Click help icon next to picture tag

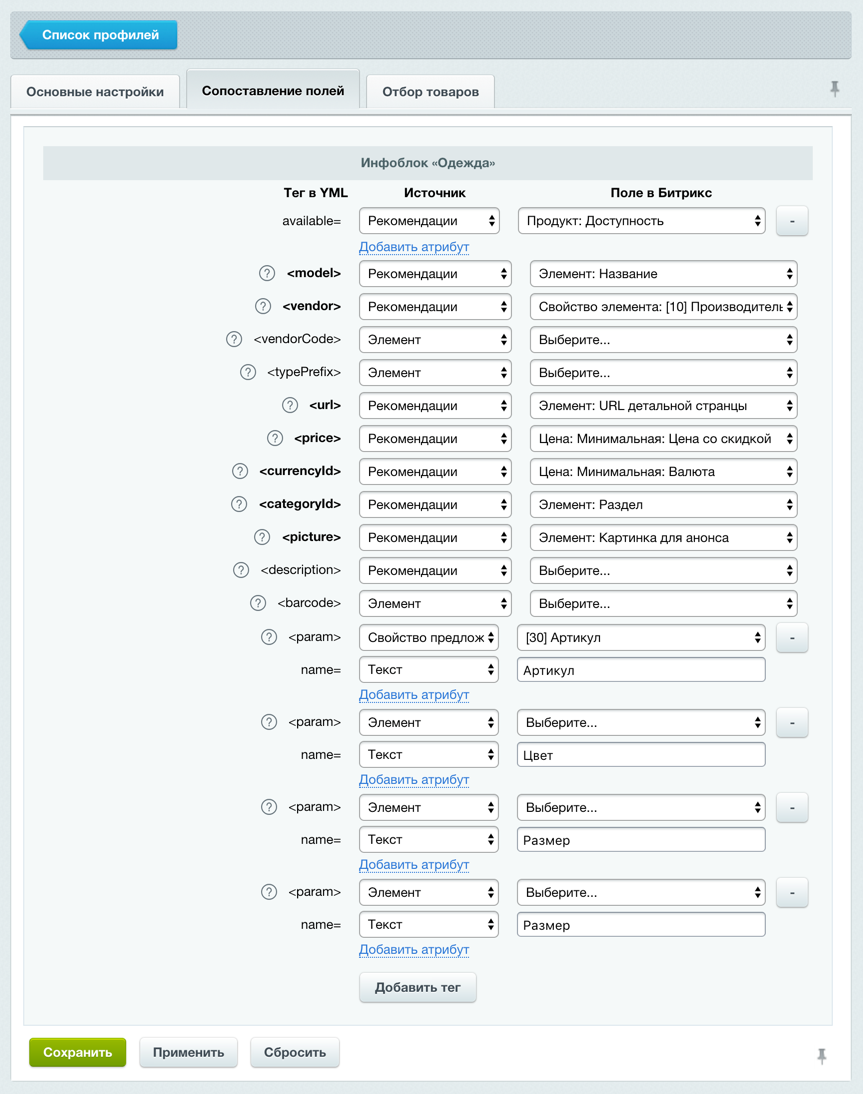[x=262, y=537]
